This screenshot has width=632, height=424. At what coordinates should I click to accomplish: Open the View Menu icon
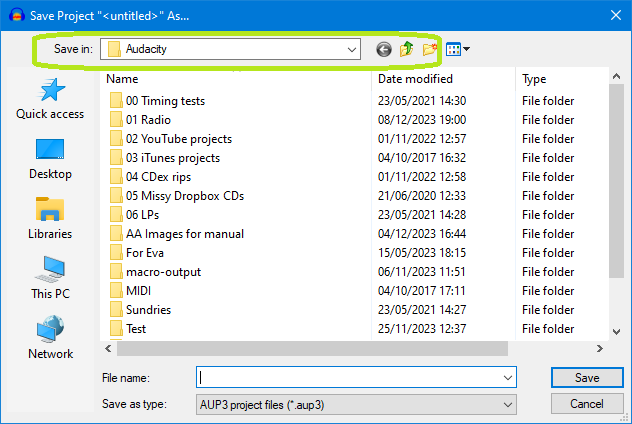click(x=458, y=49)
